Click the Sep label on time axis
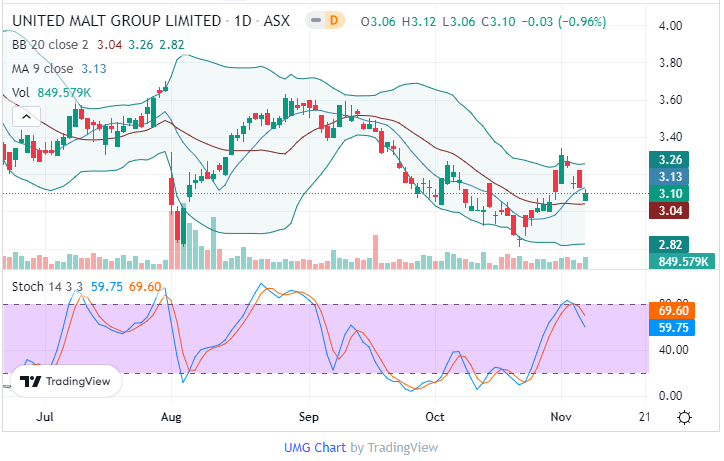 (x=308, y=416)
